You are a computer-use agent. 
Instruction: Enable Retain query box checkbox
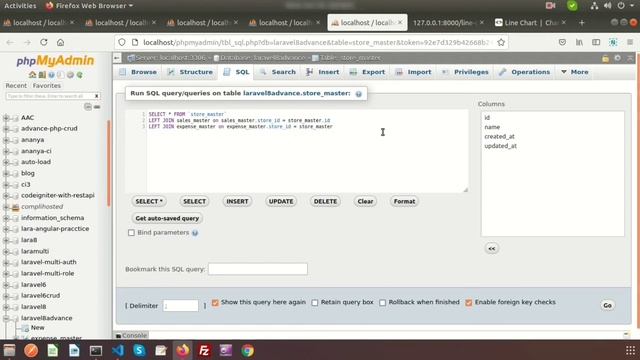point(315,302)
